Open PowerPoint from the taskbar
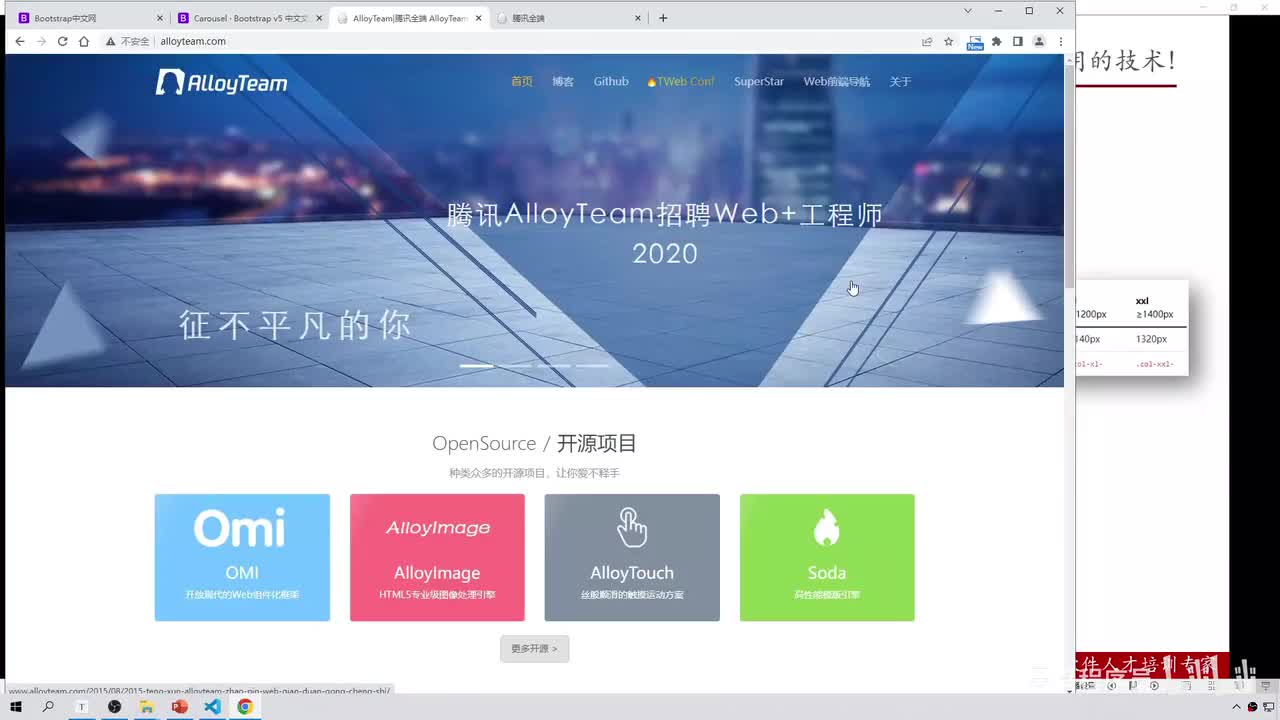The height and width of the screenshot is (720, 1280). coord(180,707)
